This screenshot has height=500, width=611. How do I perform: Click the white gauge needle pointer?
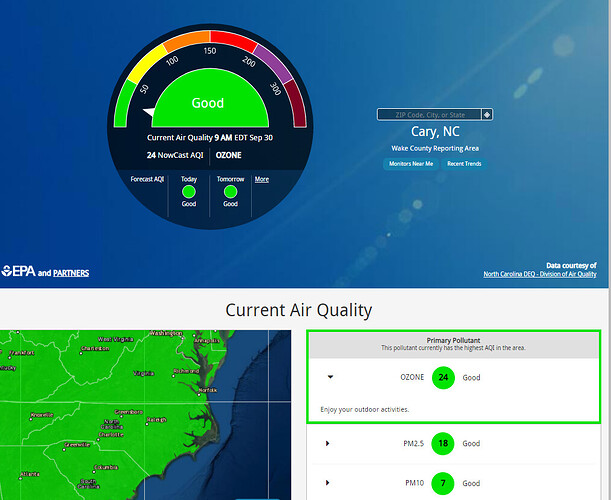(149, 112)
